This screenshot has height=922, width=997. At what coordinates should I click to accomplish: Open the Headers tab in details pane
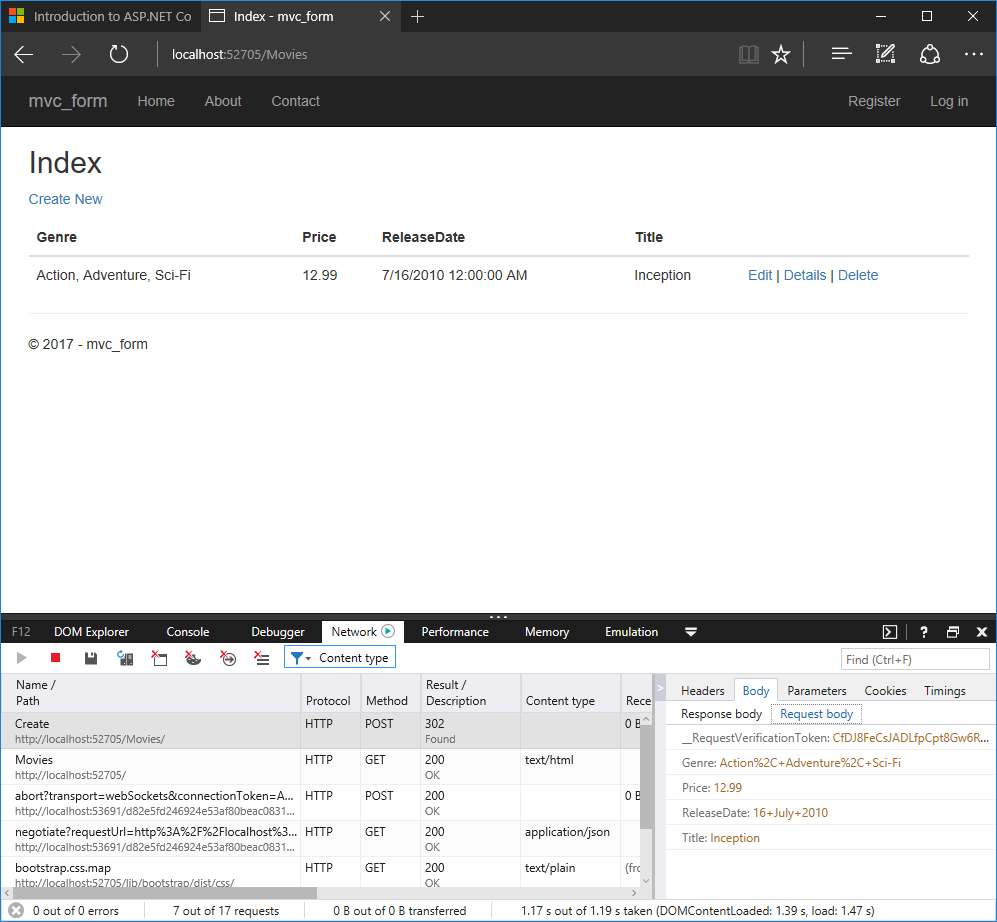[x=702, y=691]
